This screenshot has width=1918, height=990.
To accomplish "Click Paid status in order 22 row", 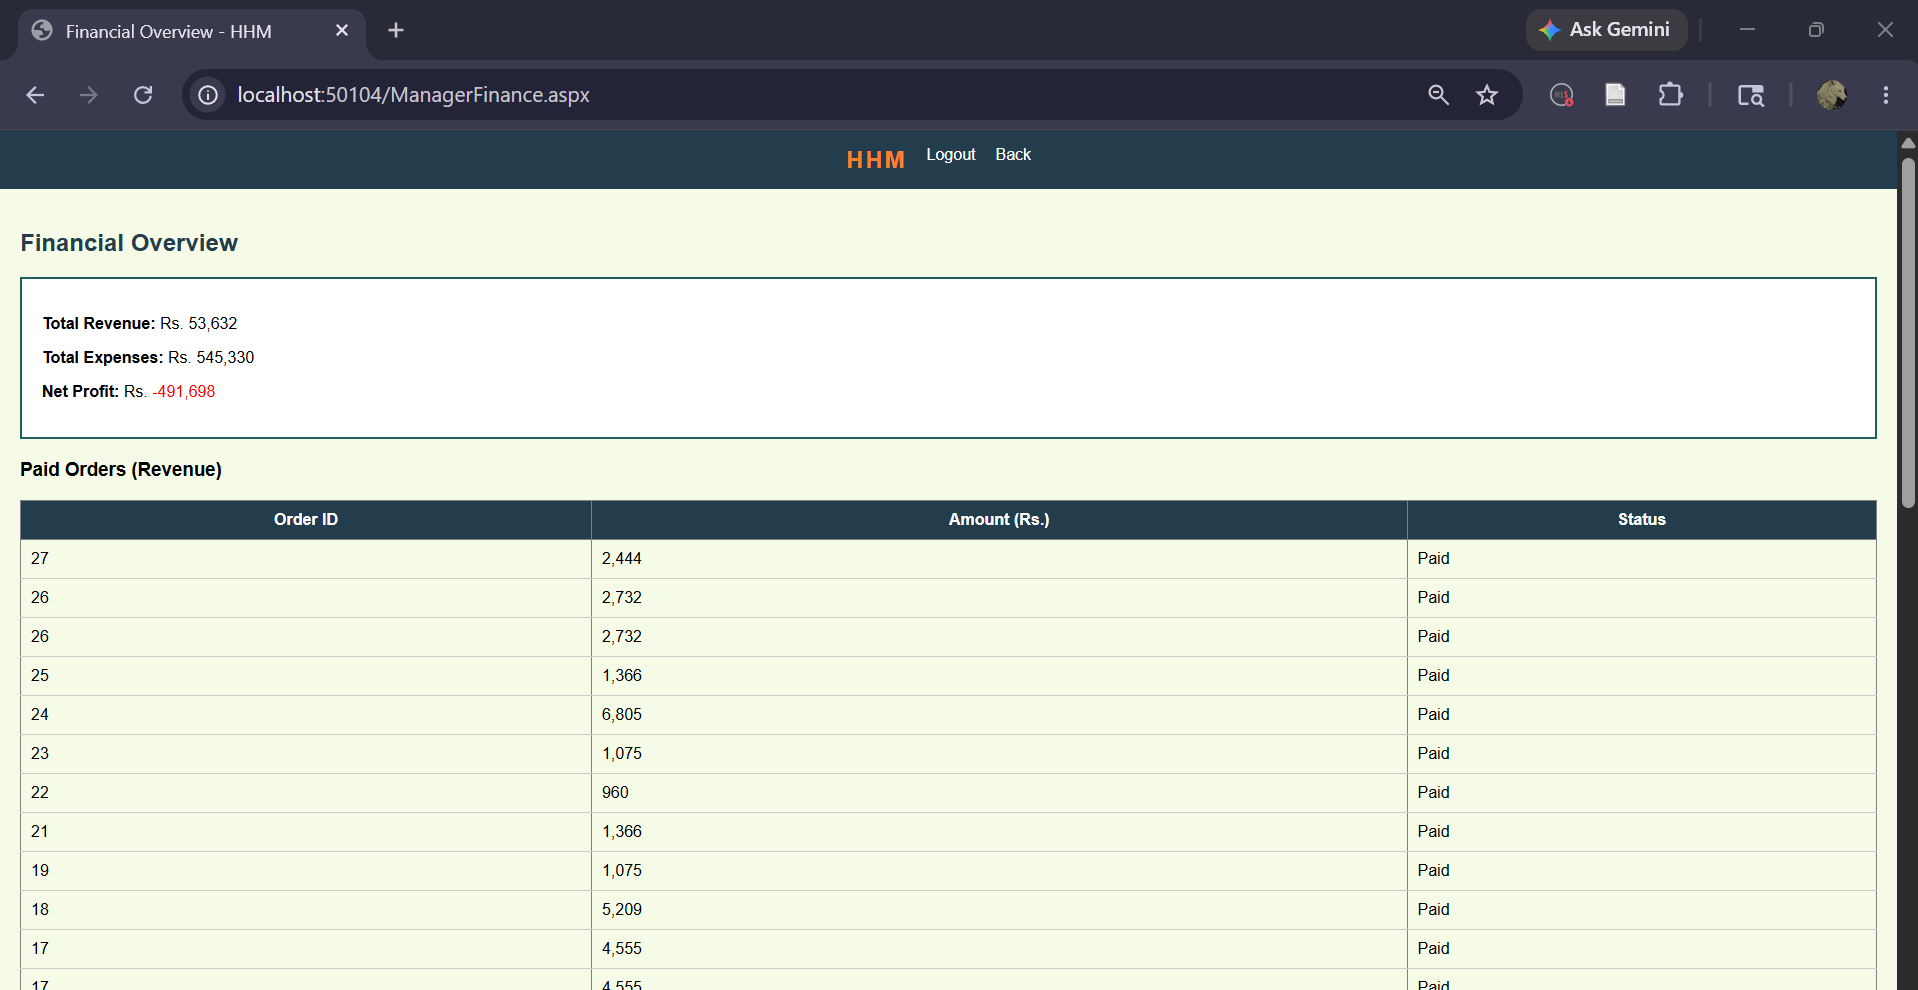I will pyautogui.click(x=1642, y=793).
